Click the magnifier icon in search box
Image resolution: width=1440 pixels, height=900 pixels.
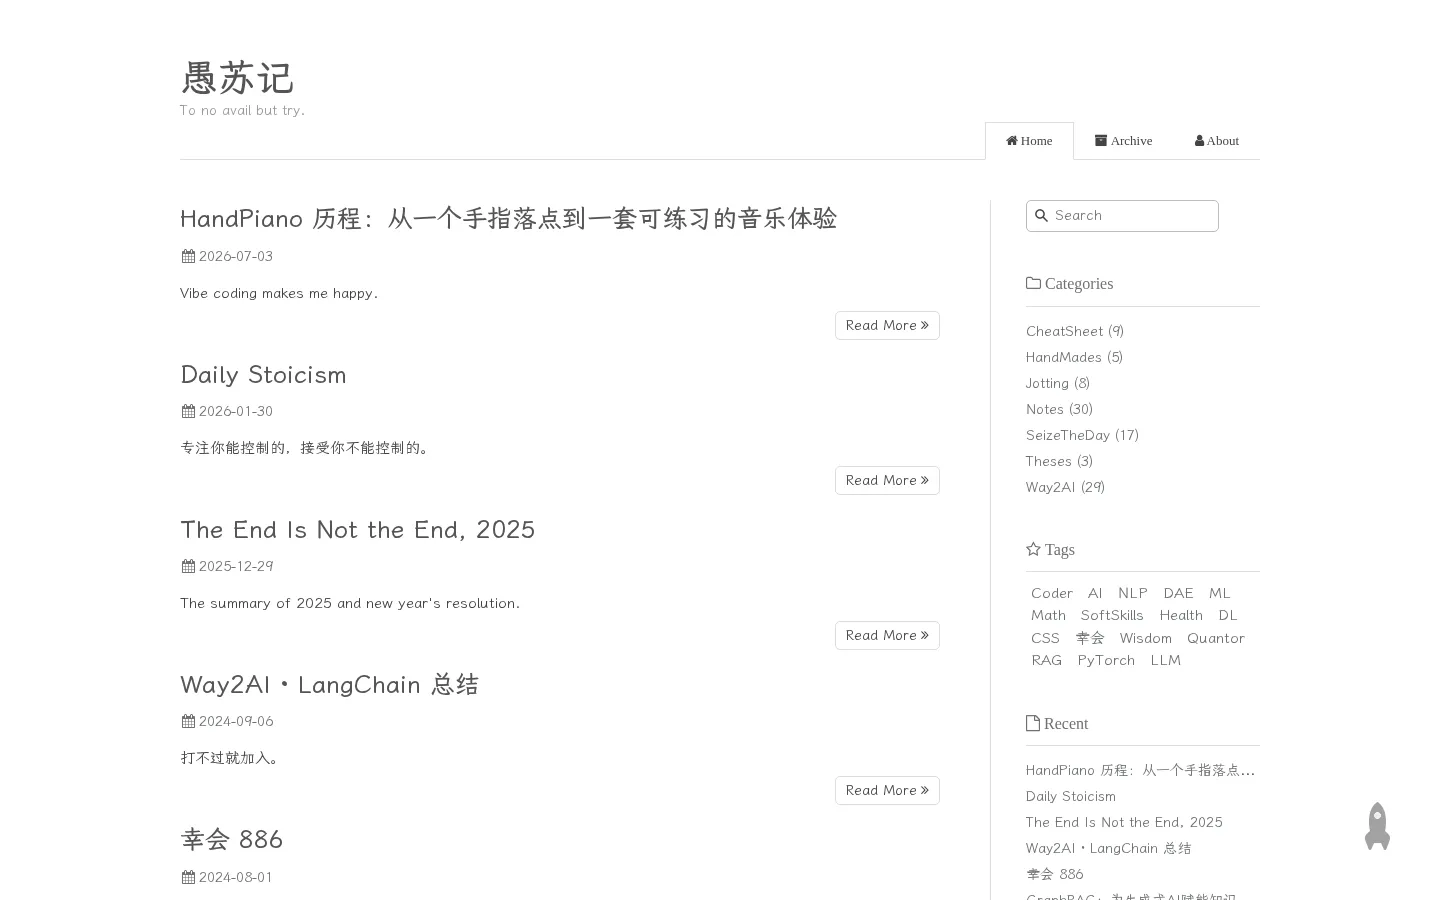pyautogui.click(x=1041, y=215)
